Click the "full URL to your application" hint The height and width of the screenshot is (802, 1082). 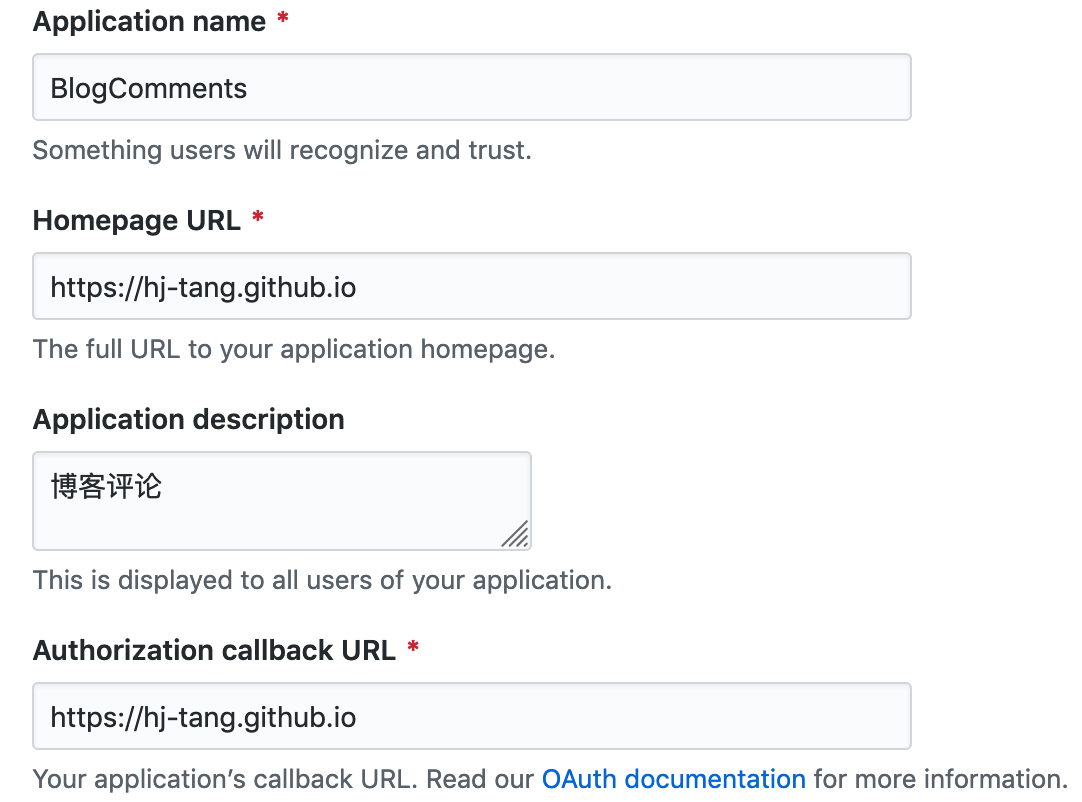coord(293,349)
